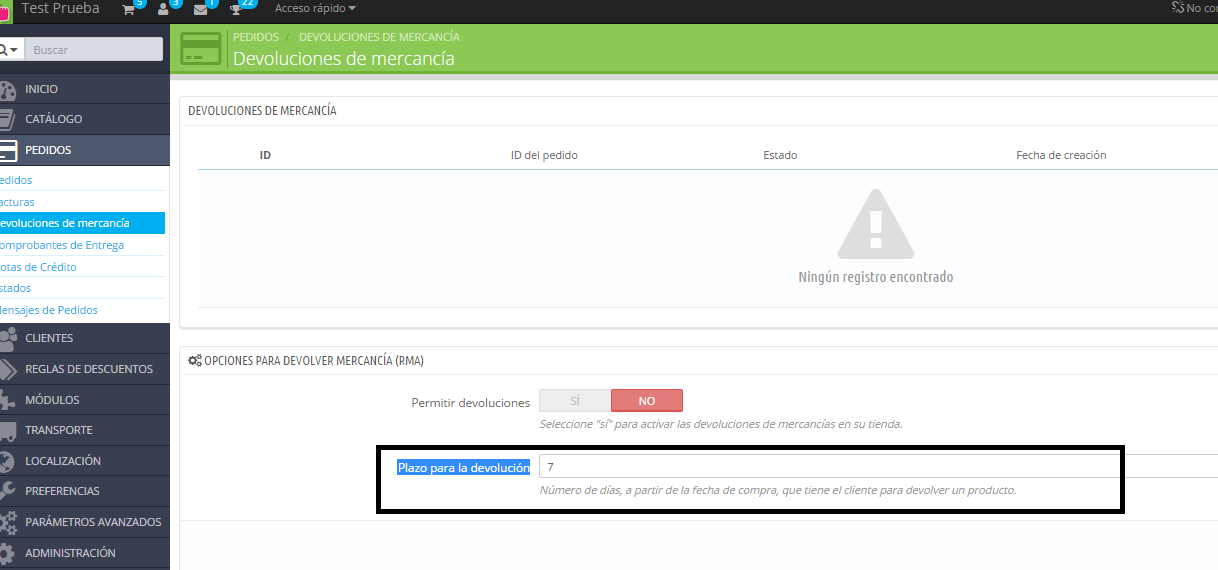
Task: Click the Buscar search box
Action: pyautogui.click(x=94, y=49)
